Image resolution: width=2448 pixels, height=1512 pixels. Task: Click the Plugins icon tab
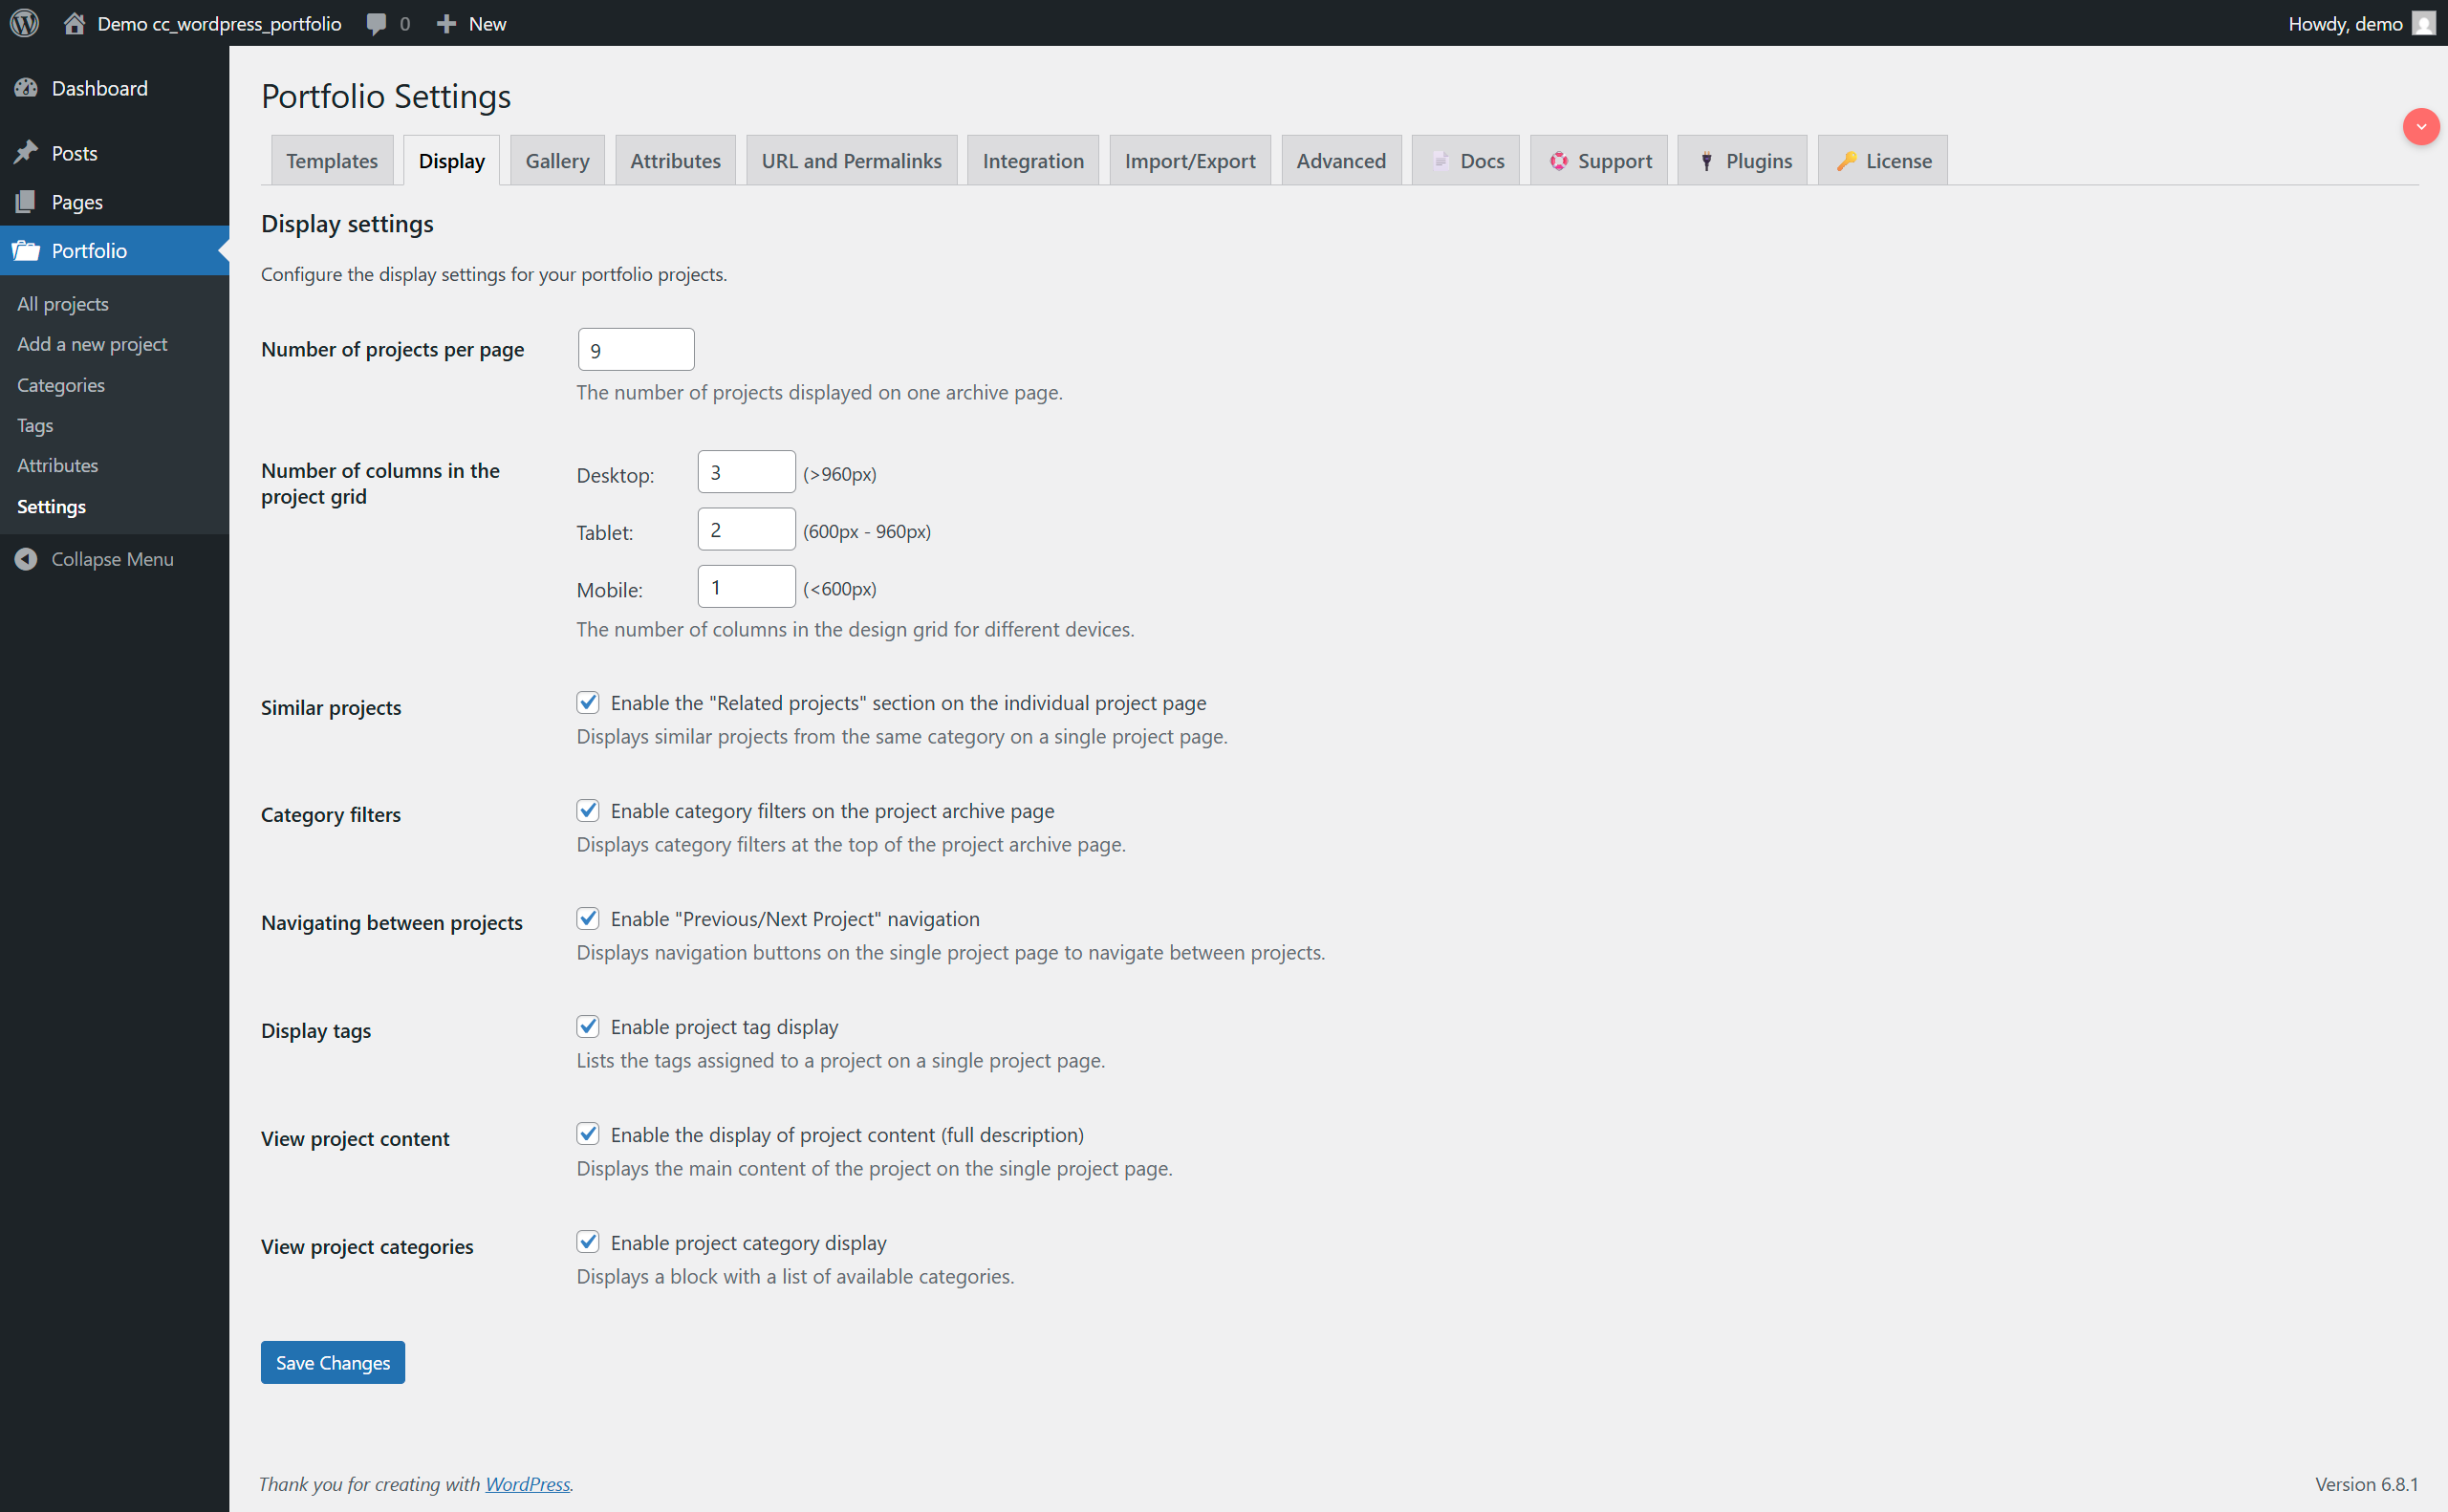1705,160
